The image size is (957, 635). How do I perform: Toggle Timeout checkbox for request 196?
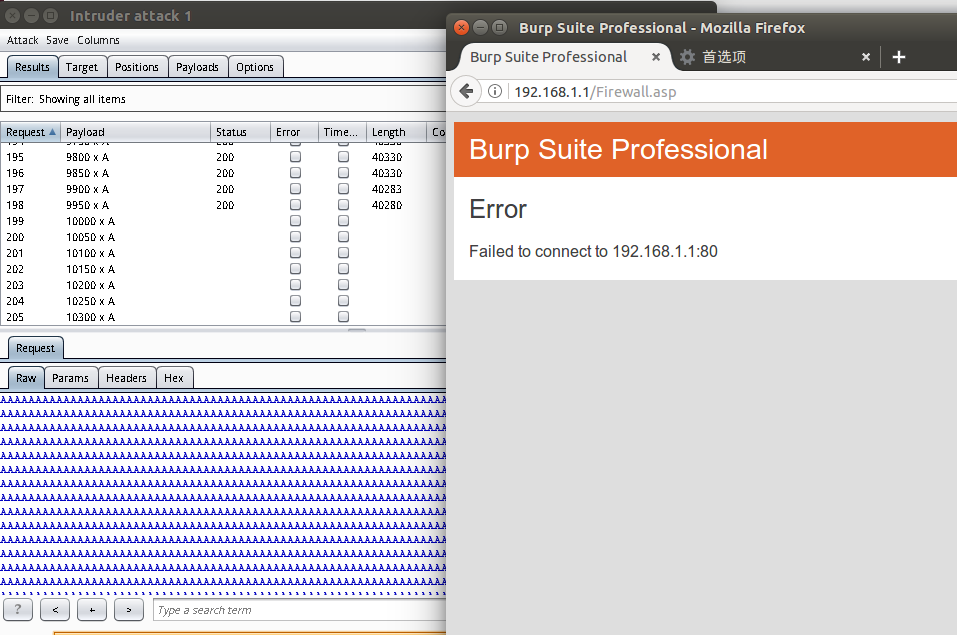(x=344, y=173)
